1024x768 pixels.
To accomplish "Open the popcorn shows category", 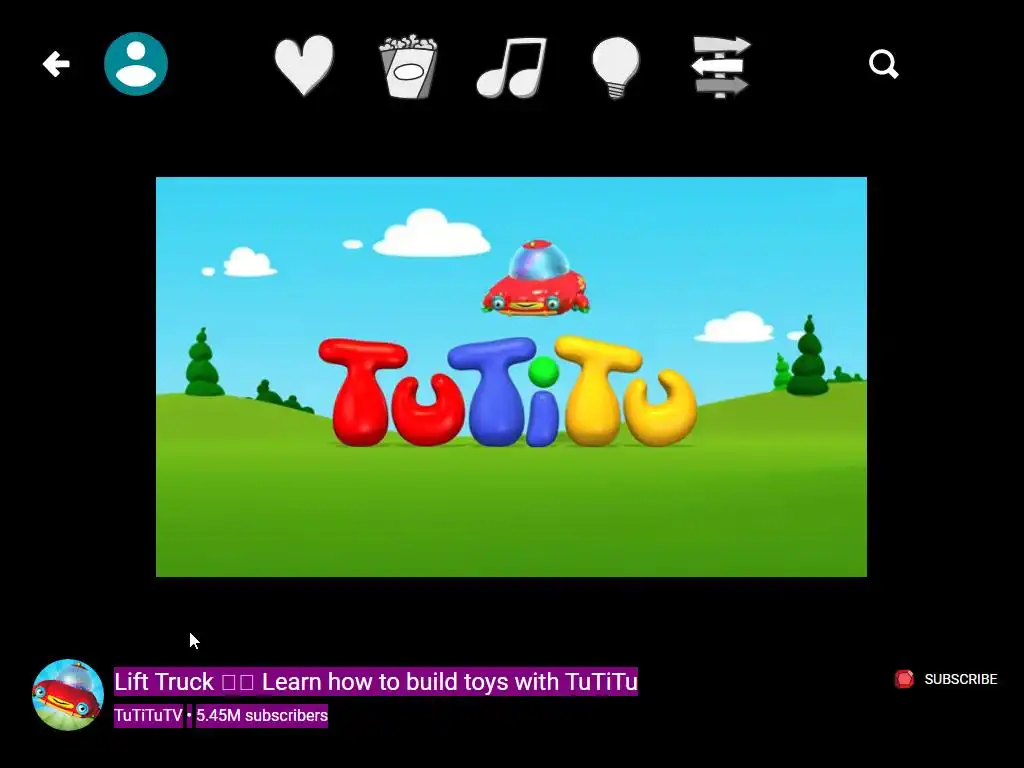I will pos(408,66).
